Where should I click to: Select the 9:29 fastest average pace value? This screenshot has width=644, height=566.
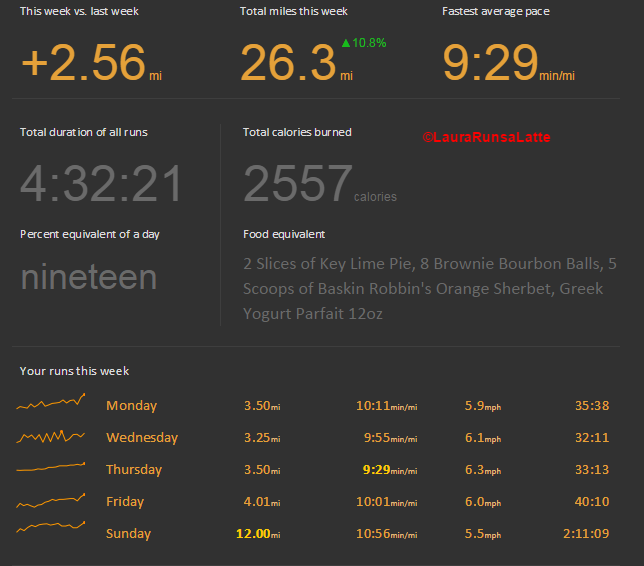click(490, 64)
